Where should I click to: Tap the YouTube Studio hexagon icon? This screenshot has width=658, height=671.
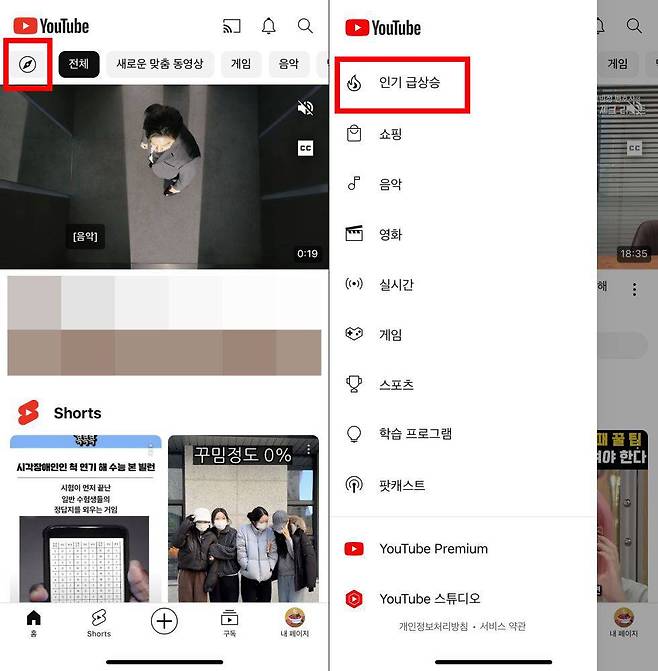point(354,599)
